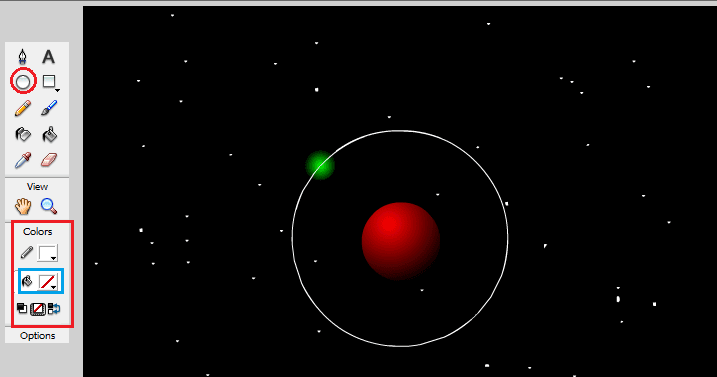The width and height of the screenshot is (717, 377).
Task: Click the Swap Colors button
Action: [54, 309]
